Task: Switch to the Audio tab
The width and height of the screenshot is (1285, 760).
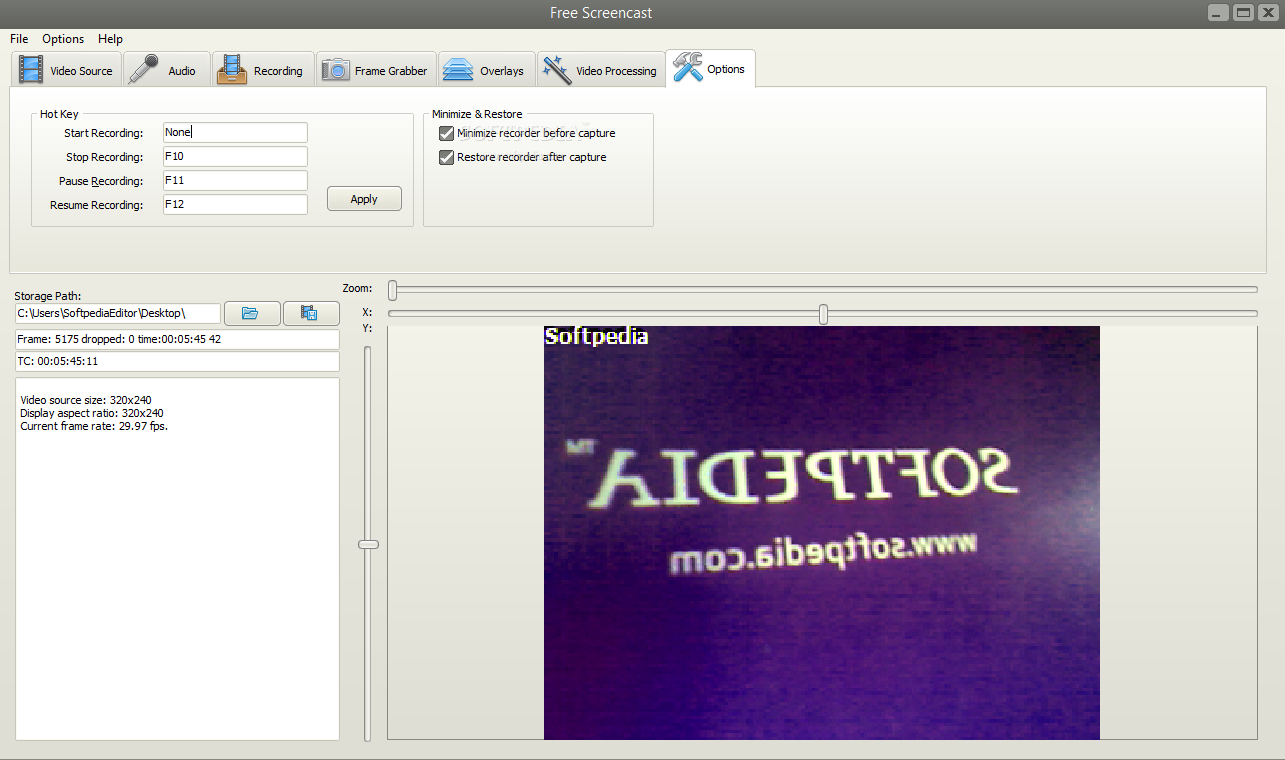Action: click(x=167, y=70)
